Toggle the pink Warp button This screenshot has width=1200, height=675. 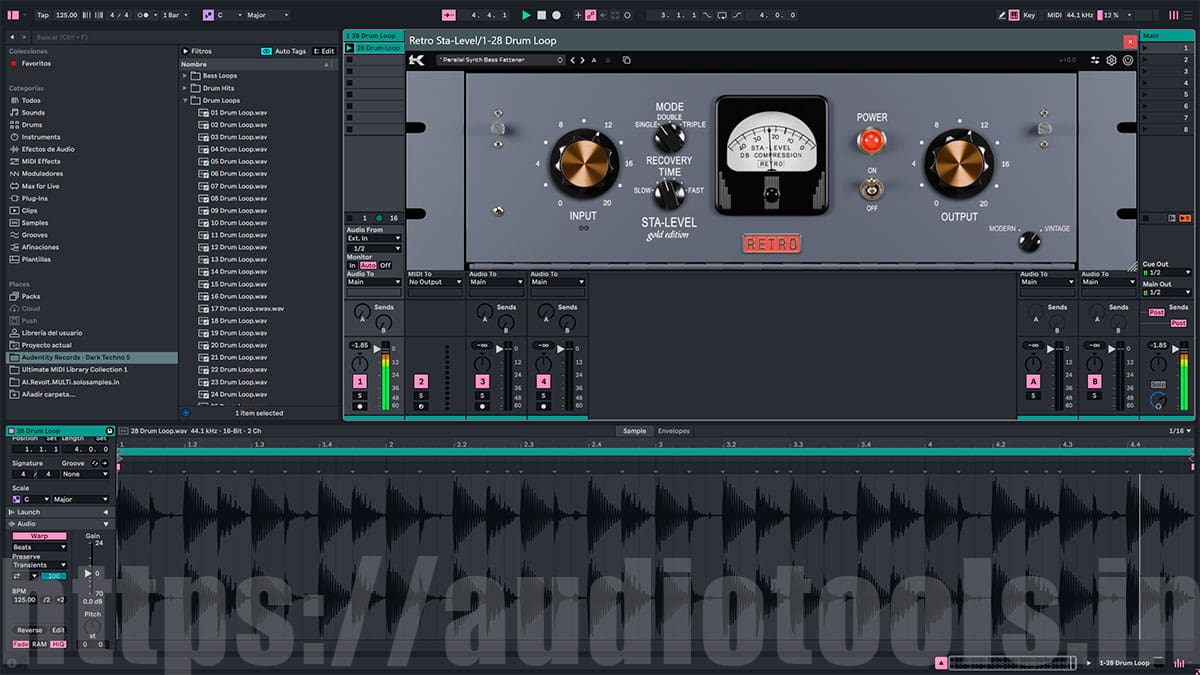[39, 536]
